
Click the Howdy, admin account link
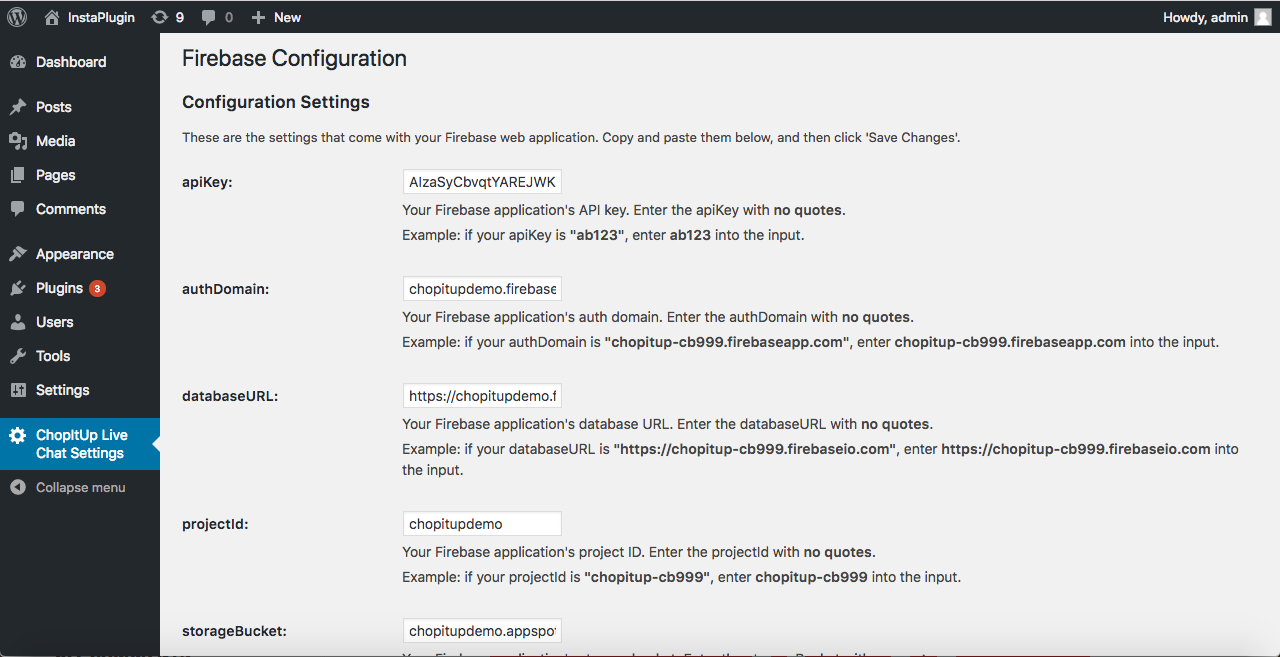[1205, 17]
